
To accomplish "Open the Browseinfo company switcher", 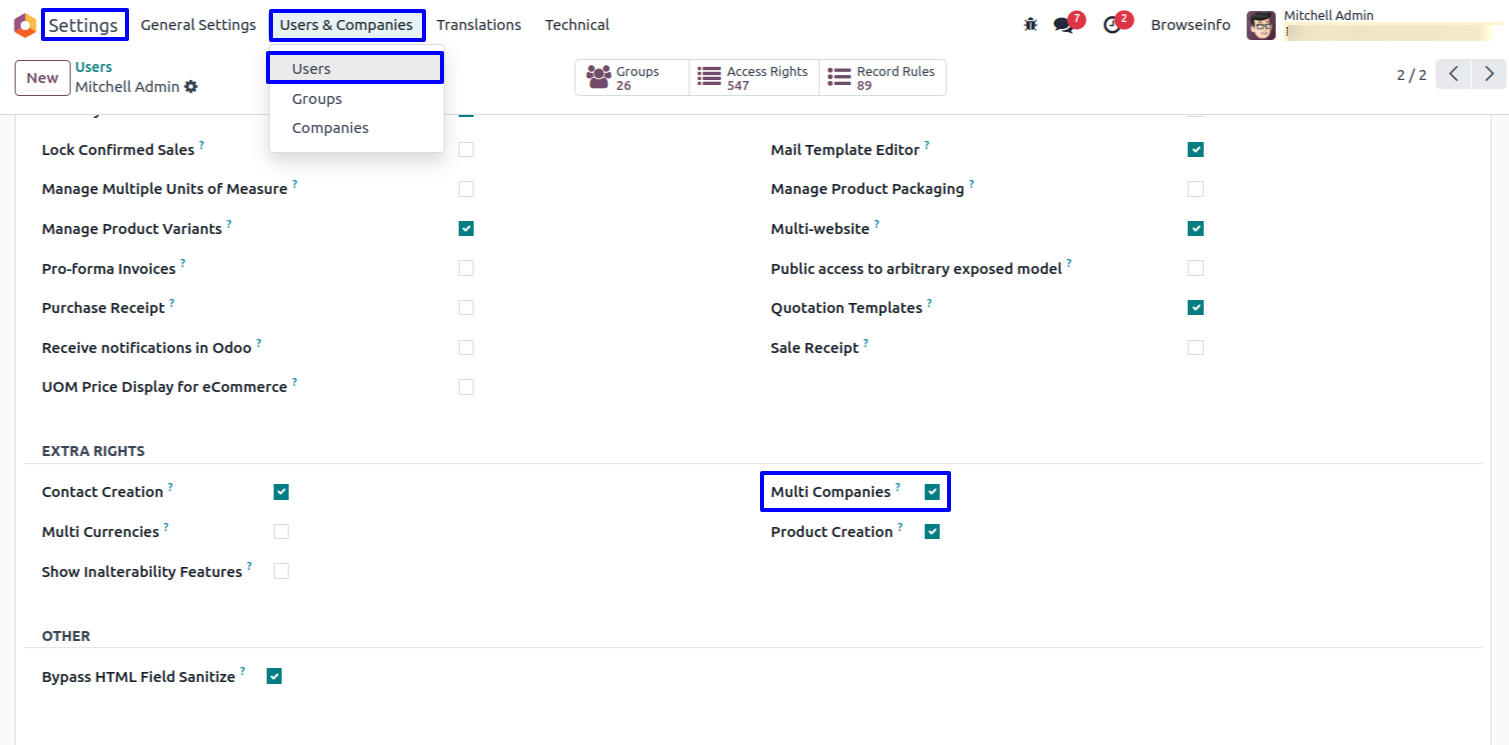I will point(1191,25).
